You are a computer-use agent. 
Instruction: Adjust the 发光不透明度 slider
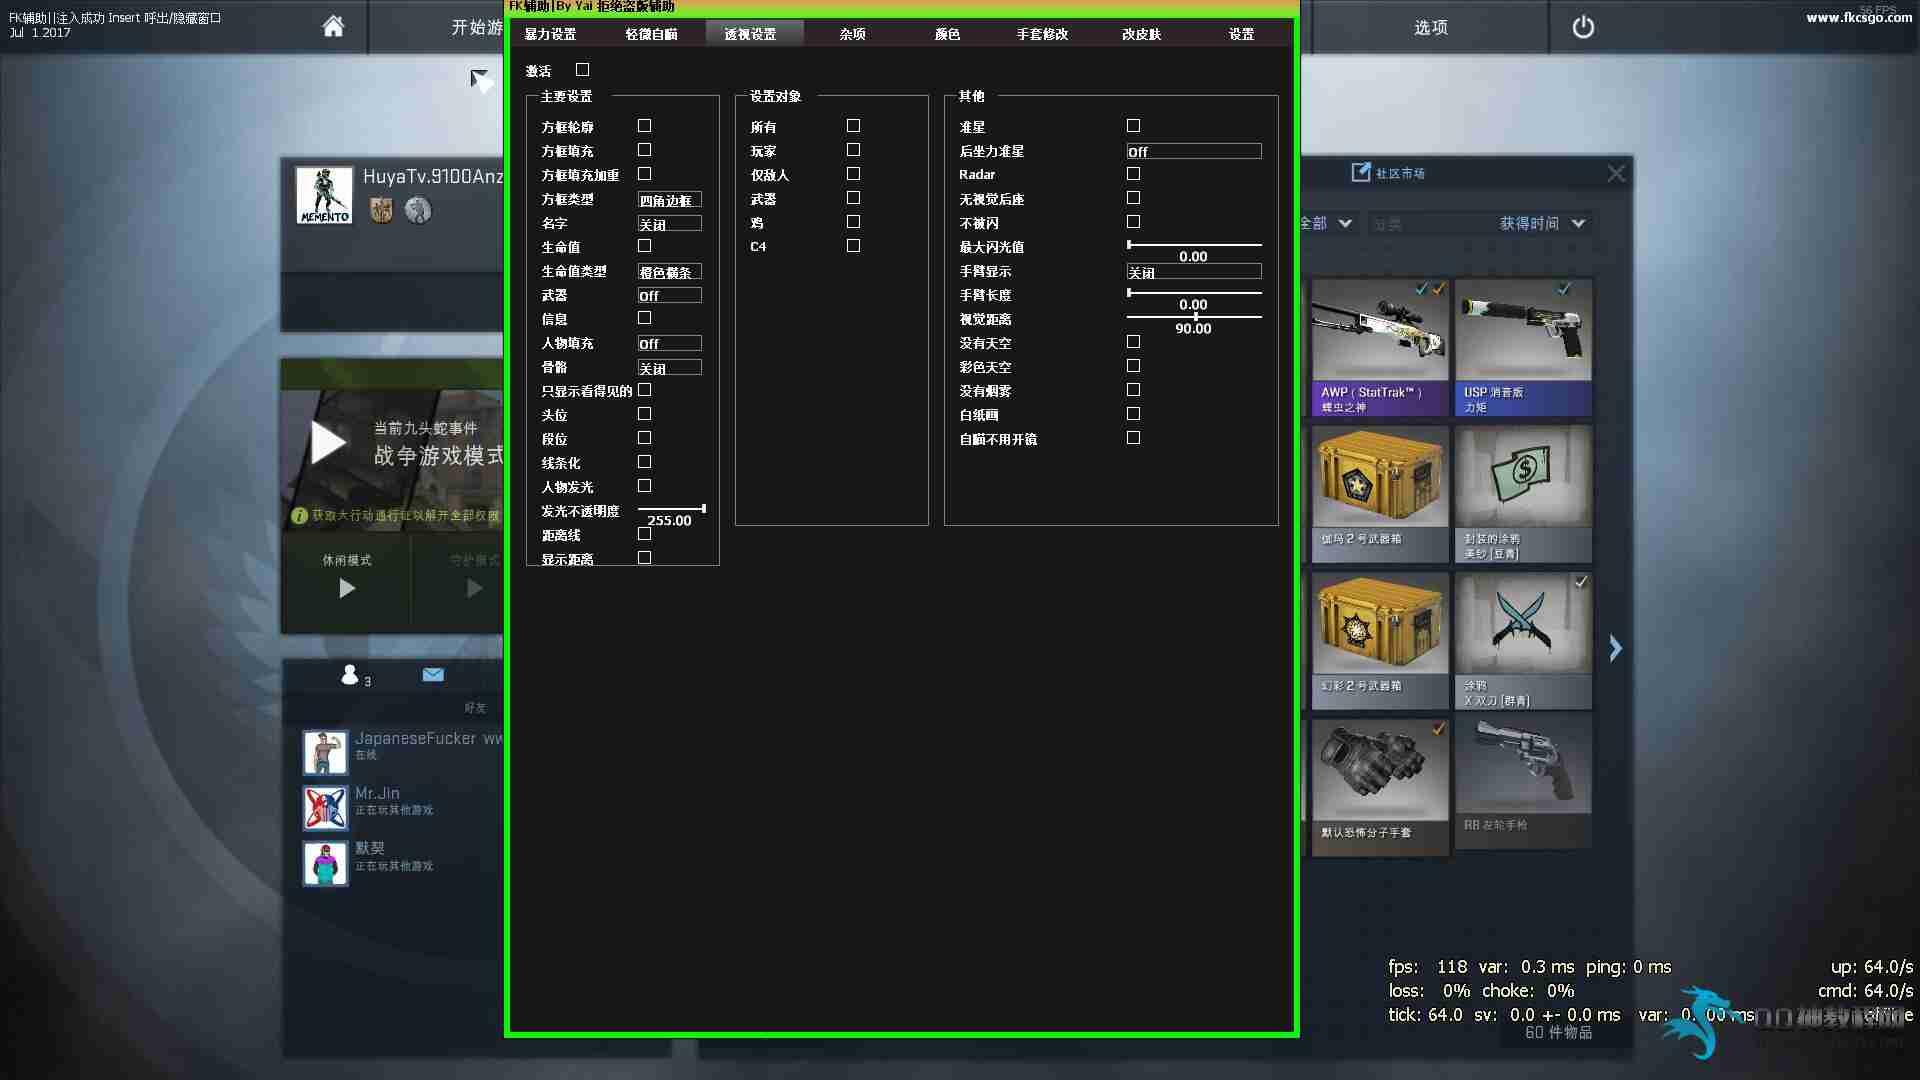pos(672,509)
